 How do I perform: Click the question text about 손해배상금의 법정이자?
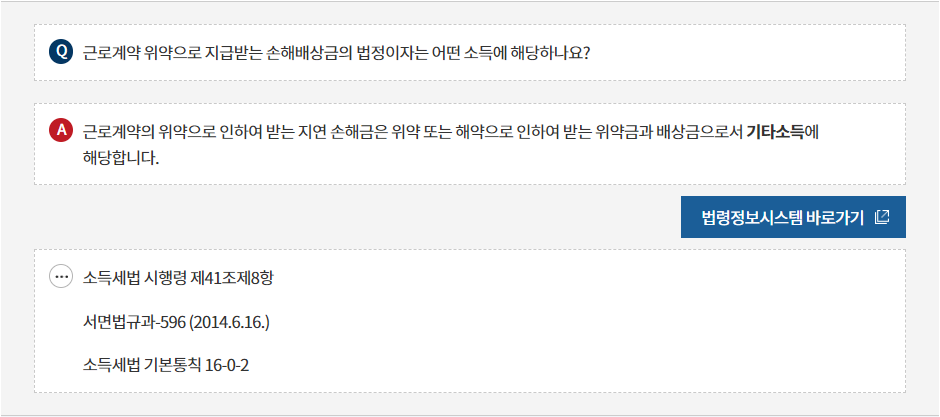[x=336, y=53]
